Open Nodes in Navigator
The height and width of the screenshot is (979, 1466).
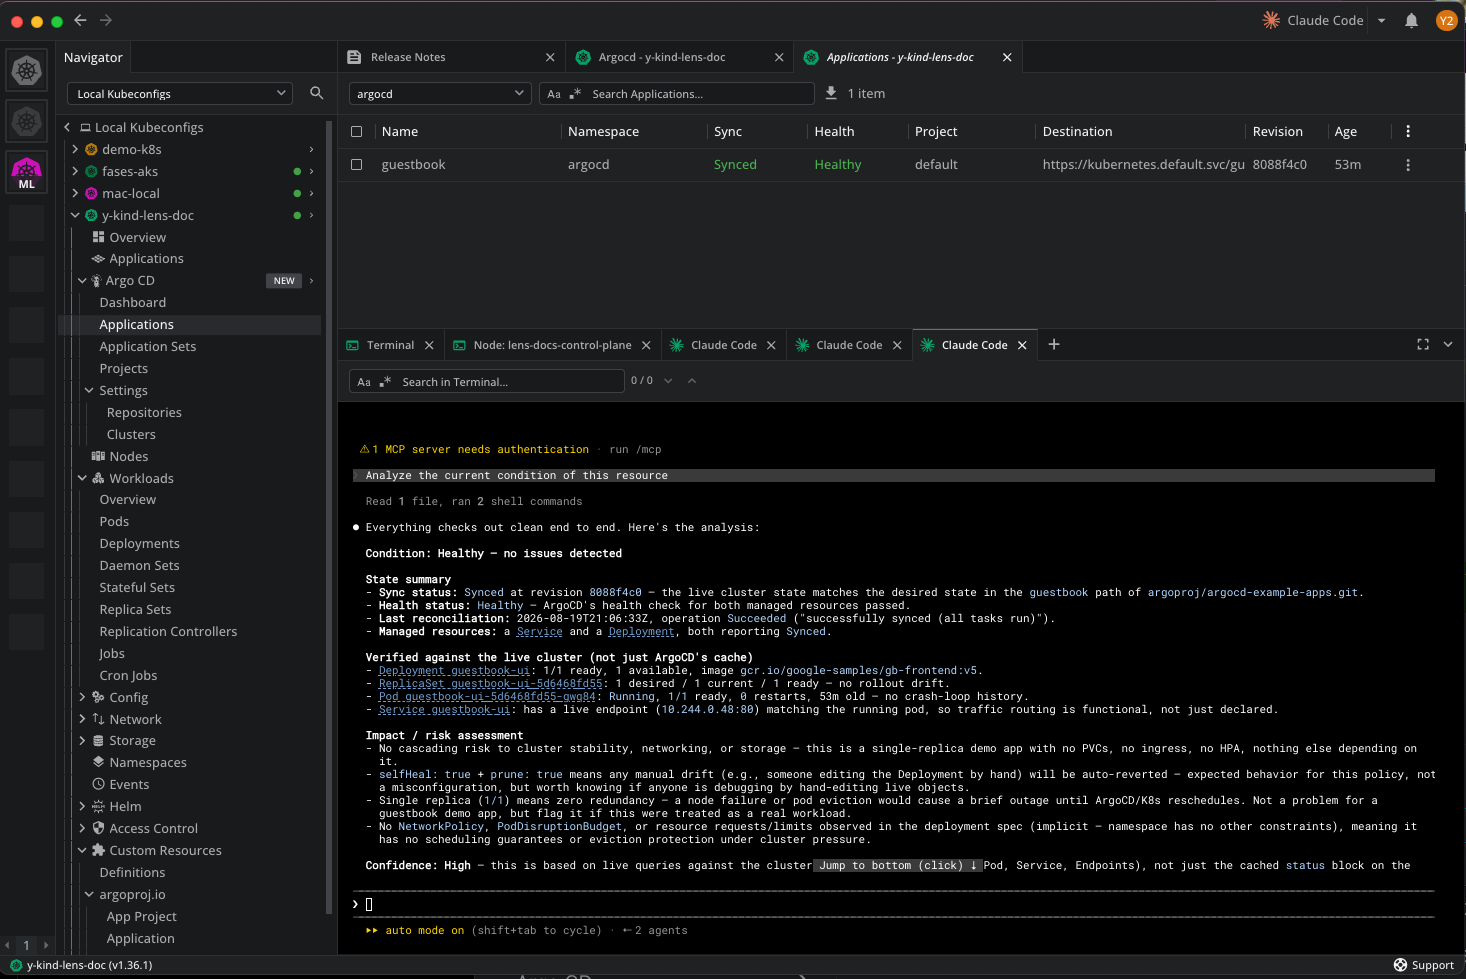(128, 456)
